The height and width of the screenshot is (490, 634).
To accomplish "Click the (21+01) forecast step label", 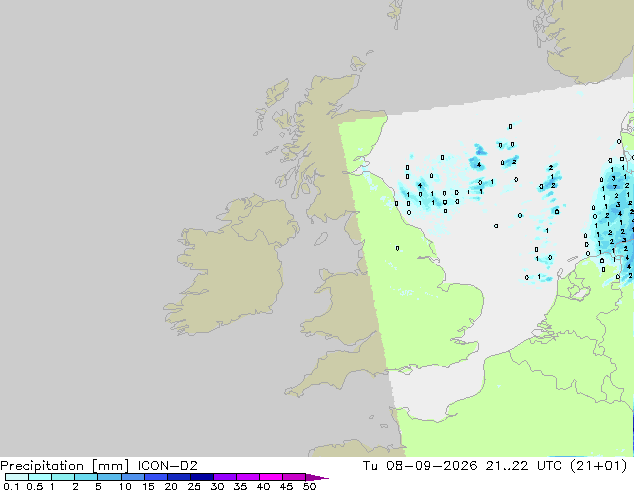I will coord(598,466).
